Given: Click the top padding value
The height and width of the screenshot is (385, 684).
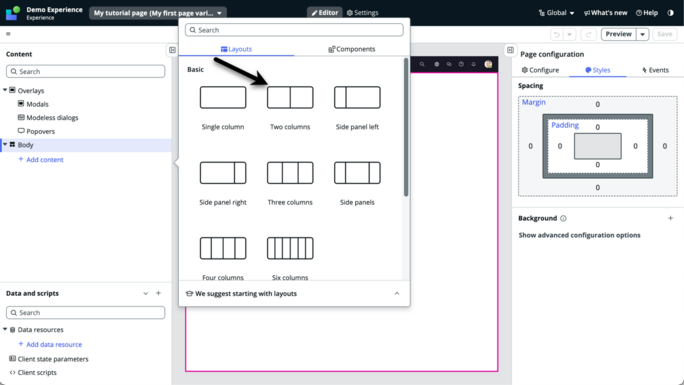Looking at the screenshot, I should tap(598, 127).
